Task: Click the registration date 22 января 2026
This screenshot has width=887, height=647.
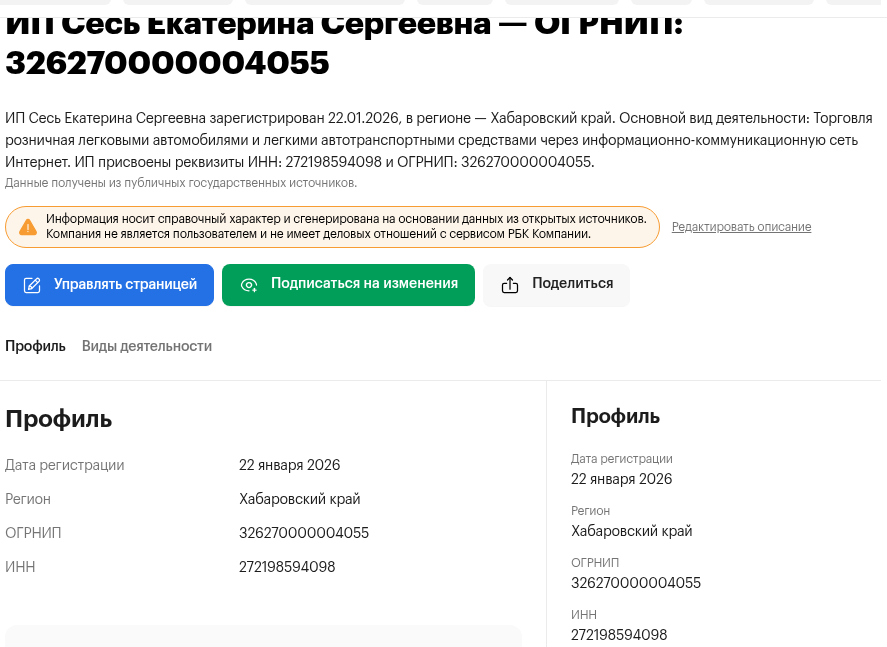Action: pyautogui.click(x=290, y=465)
